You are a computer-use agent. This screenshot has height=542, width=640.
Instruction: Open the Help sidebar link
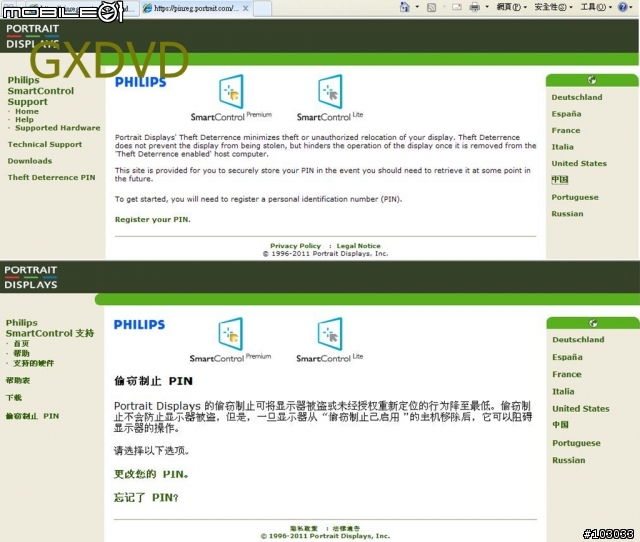coord(24,120)
